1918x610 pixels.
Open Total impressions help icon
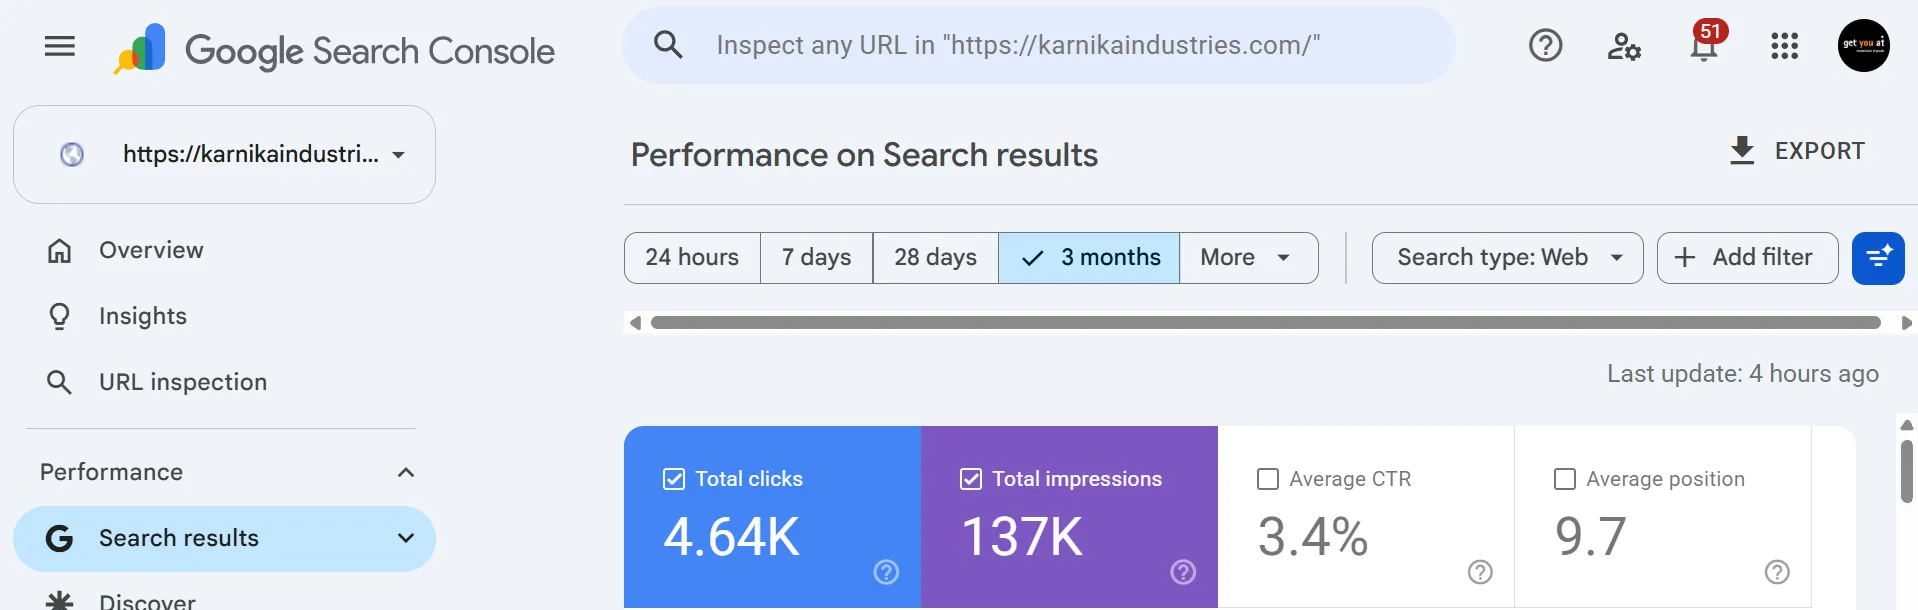pyautogui.click(x=1183, y=572)
